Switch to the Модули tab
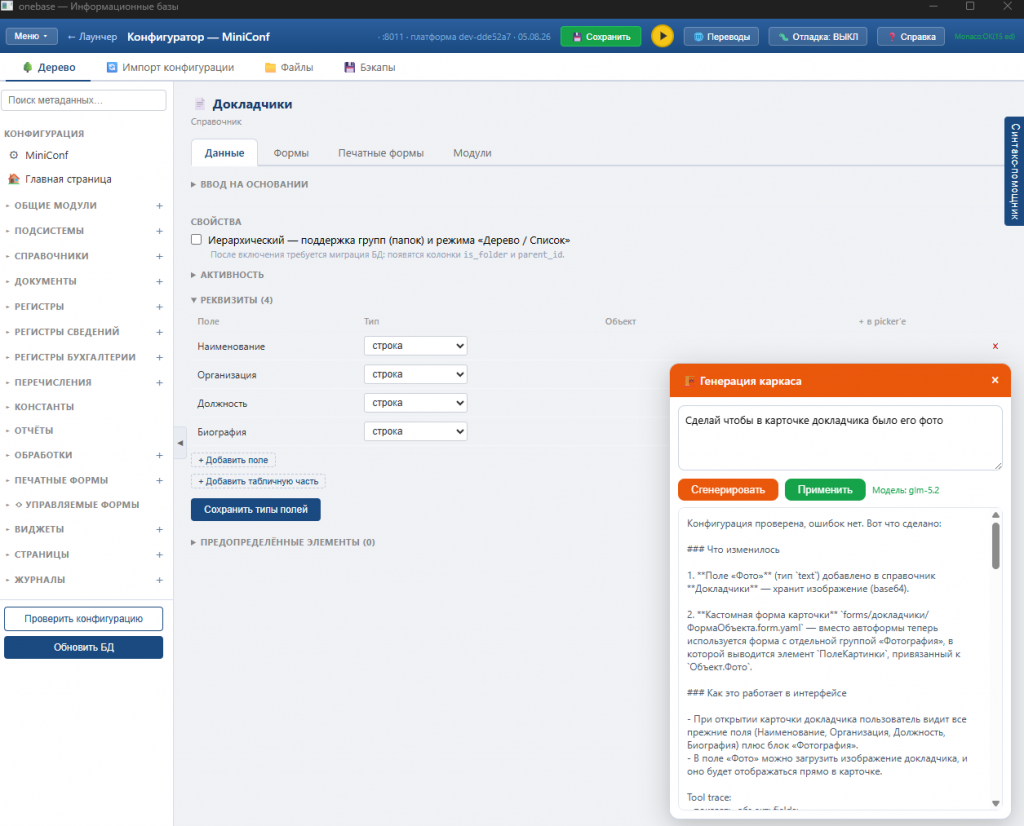 (x=472, y=153)
